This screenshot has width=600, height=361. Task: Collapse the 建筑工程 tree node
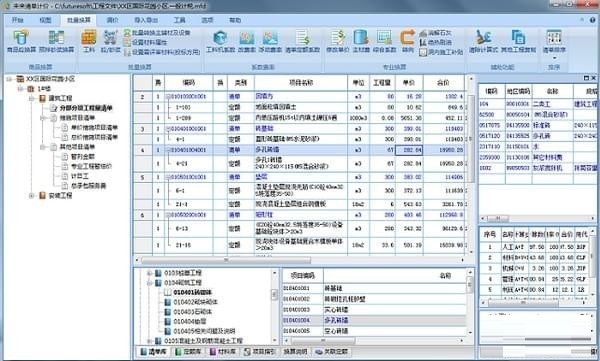[x=32, y=98]
